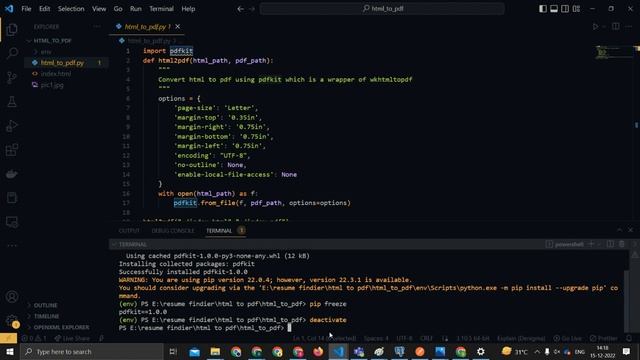Viewport: 640px width, 360px height.
Task: Customize editor layout icon in title bar
Action: 576,9
